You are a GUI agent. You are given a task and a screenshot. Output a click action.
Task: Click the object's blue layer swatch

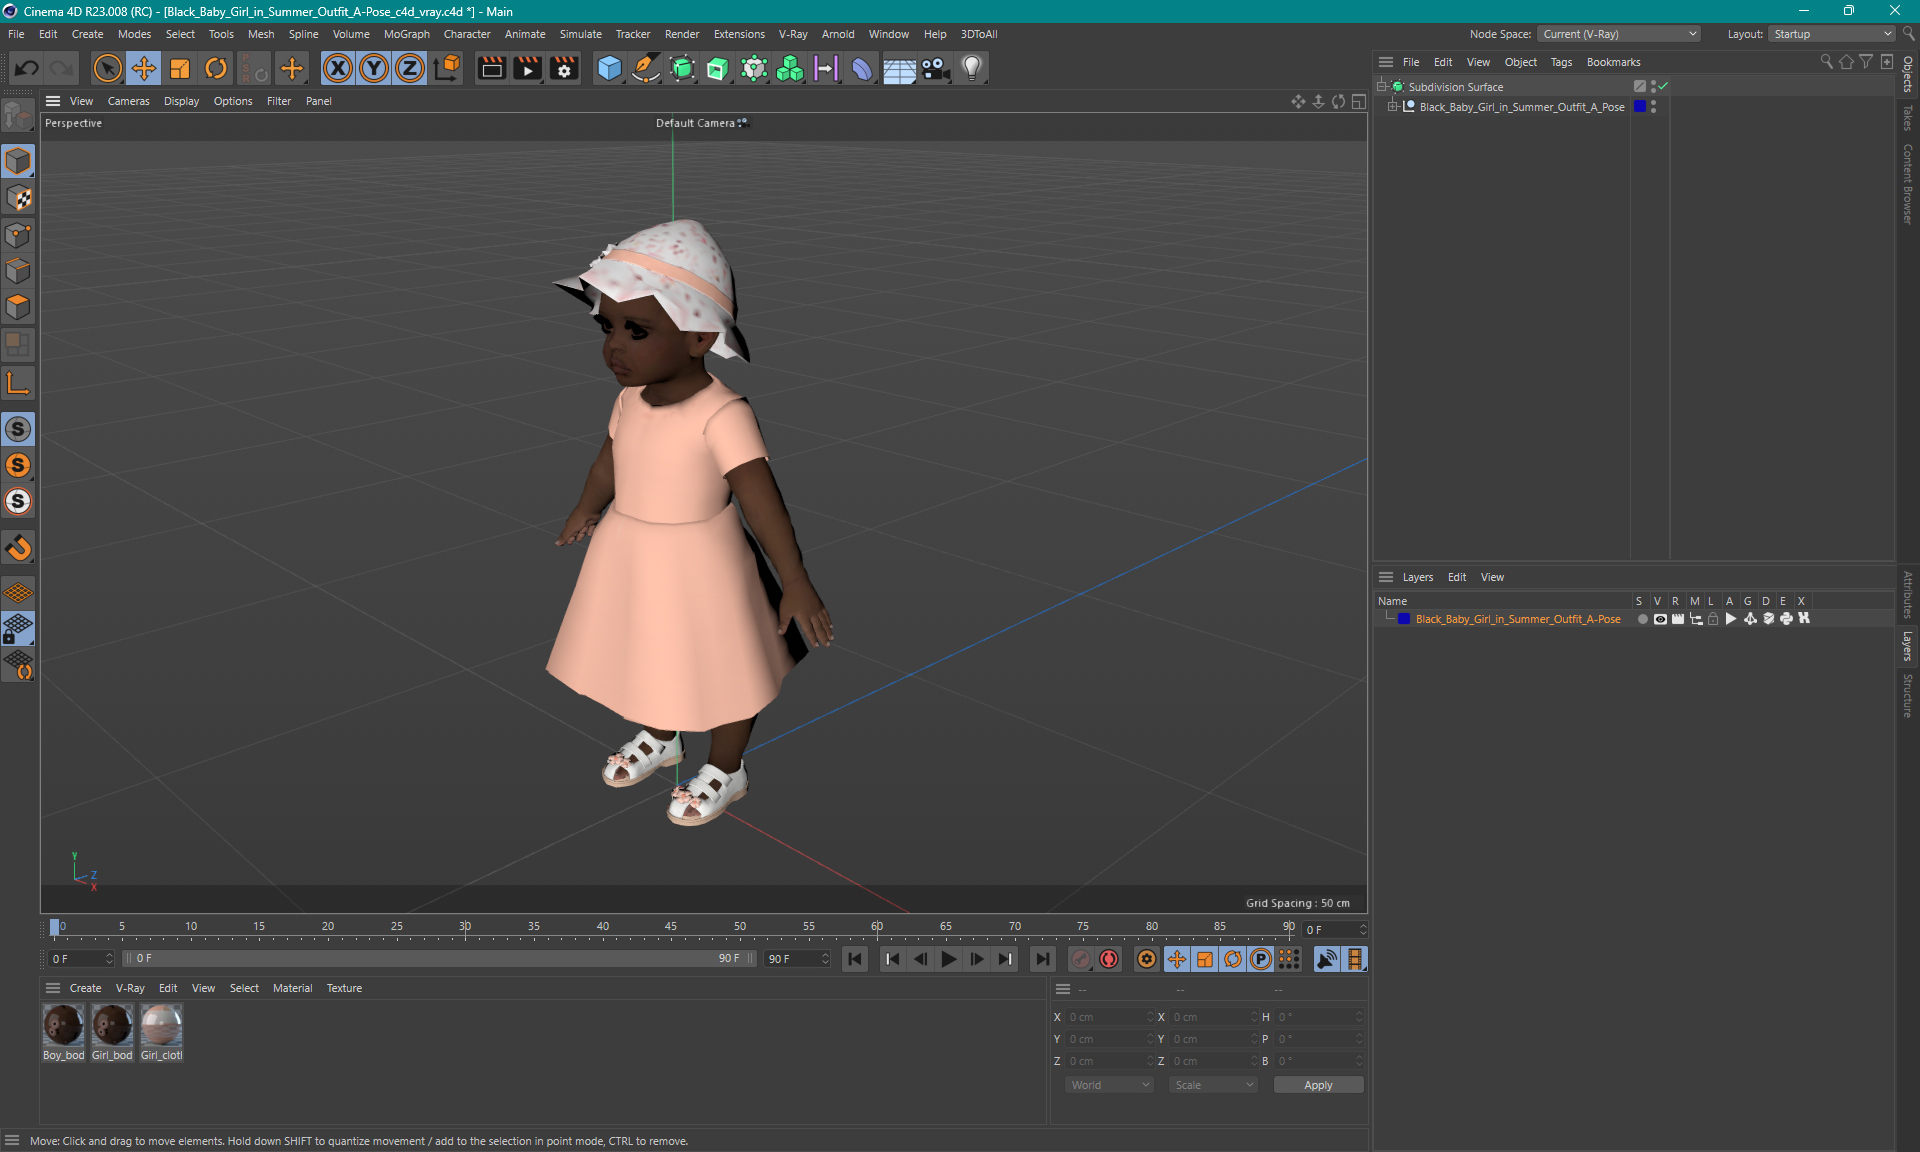point(1639,107)
